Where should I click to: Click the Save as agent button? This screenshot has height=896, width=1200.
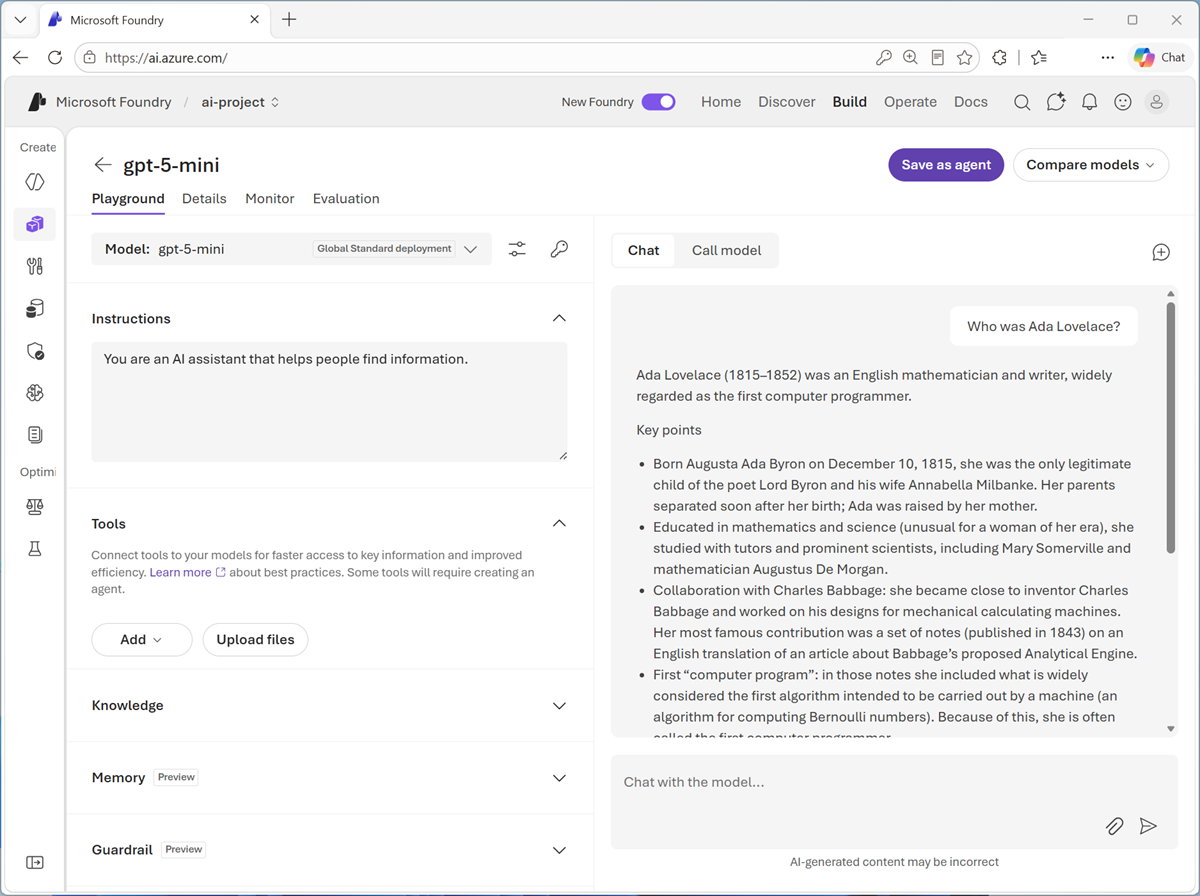pyautogui.click(x=946, y=165)
